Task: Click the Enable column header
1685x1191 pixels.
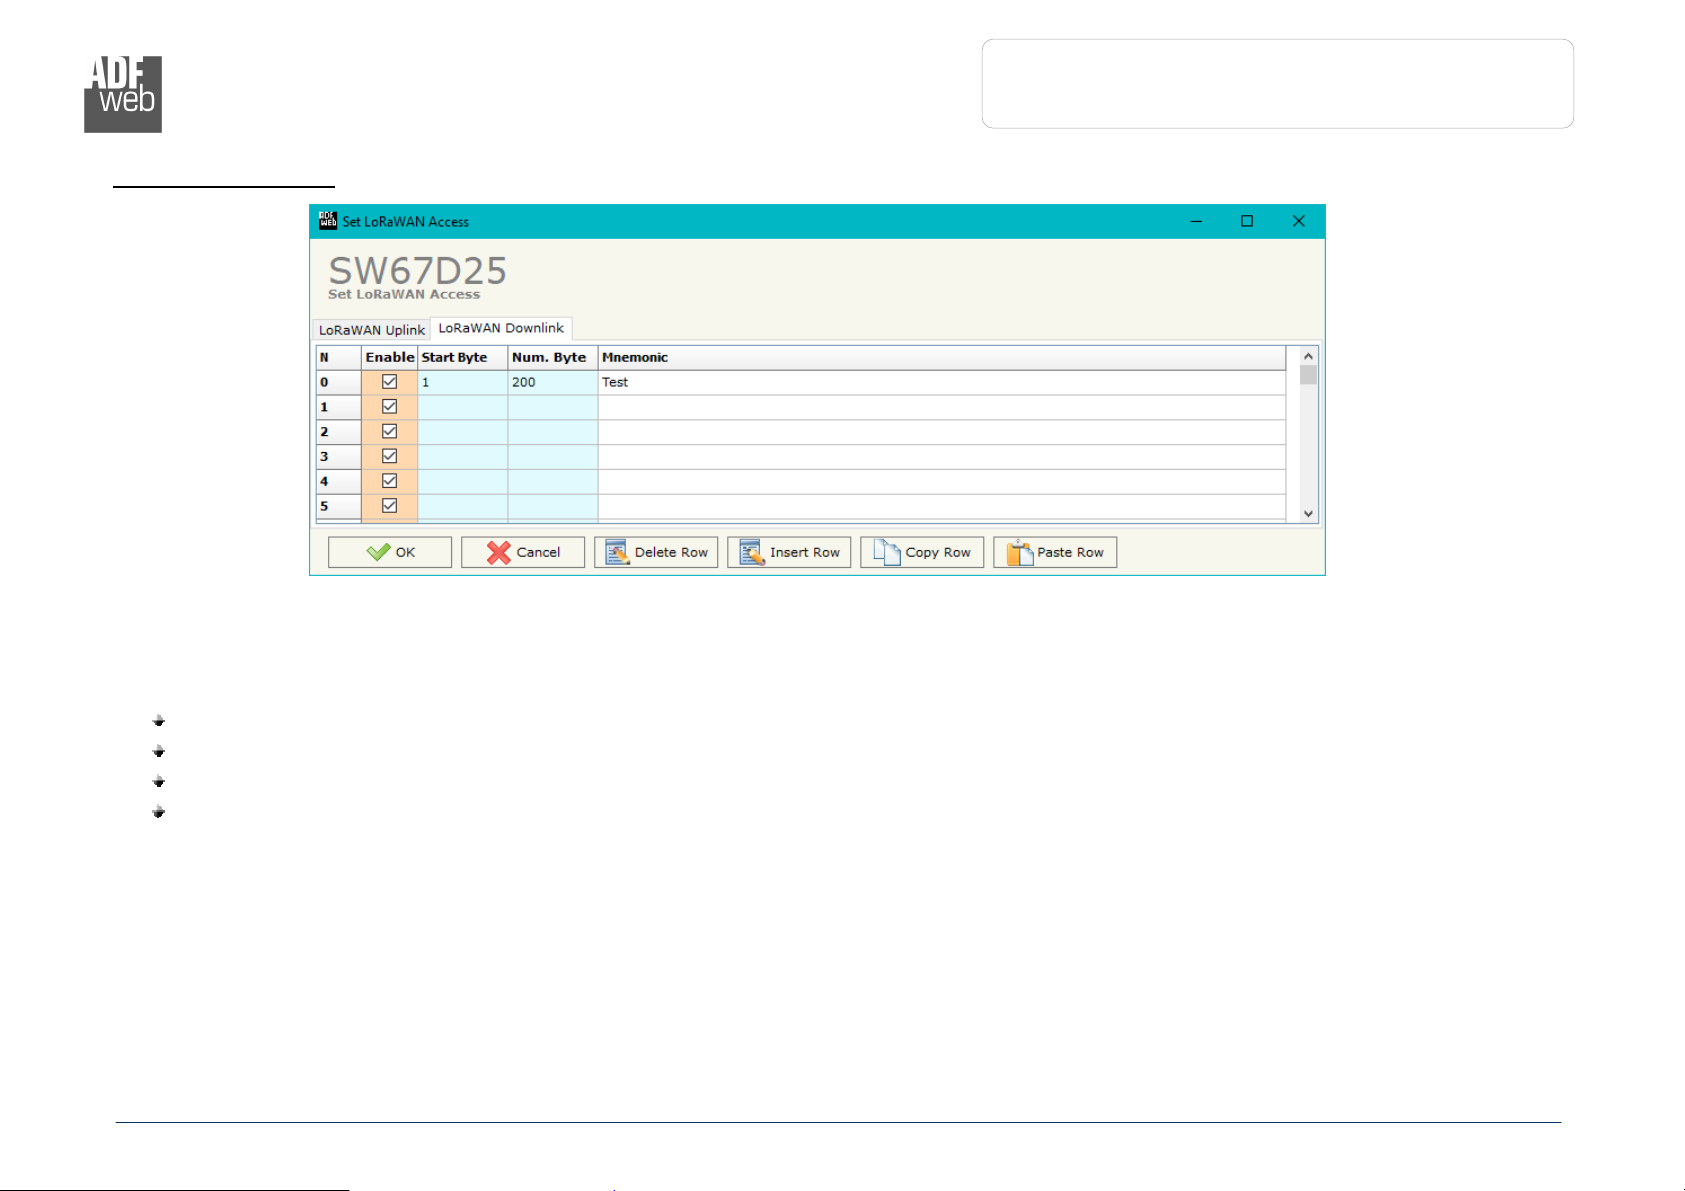Action: pyautogui.click(x=390, y=357)
